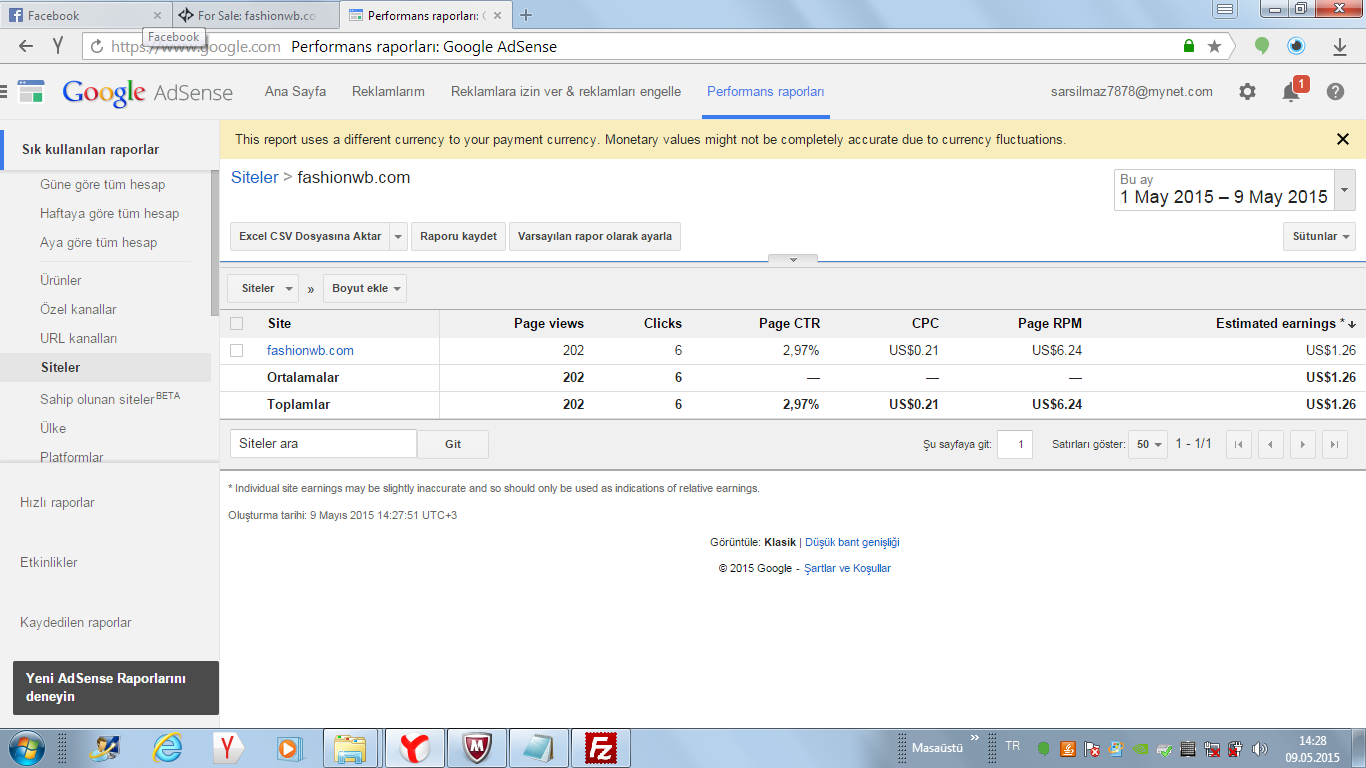Open the Sütunlar columns dropdown

tap(1319, 236)
